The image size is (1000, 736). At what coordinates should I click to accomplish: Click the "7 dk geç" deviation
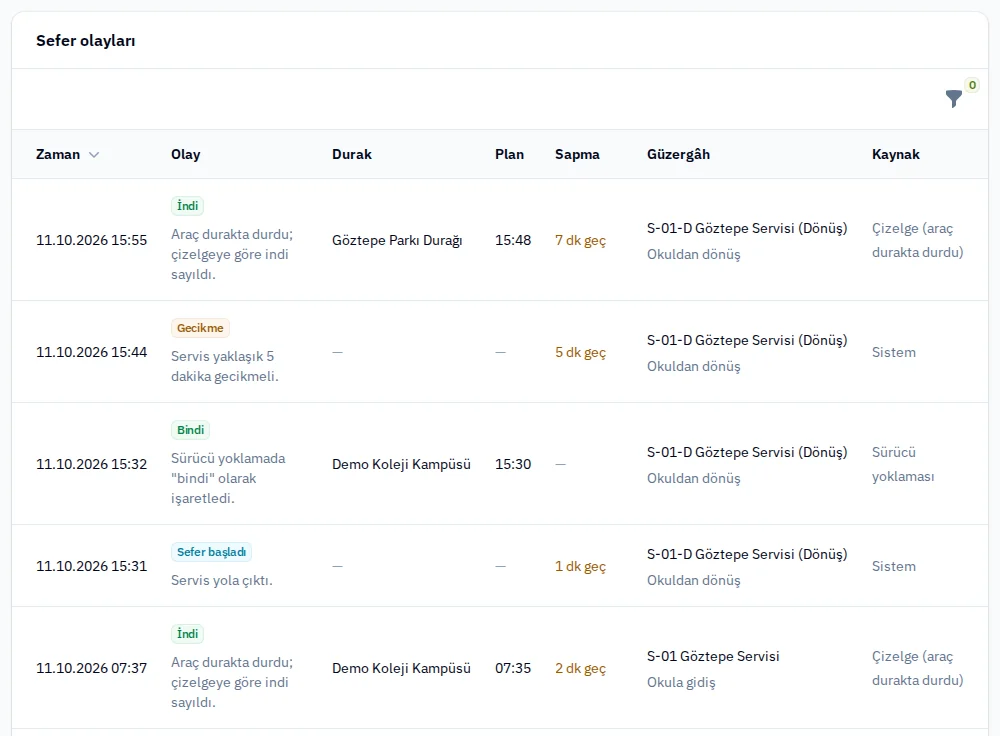tap(580, 240)
